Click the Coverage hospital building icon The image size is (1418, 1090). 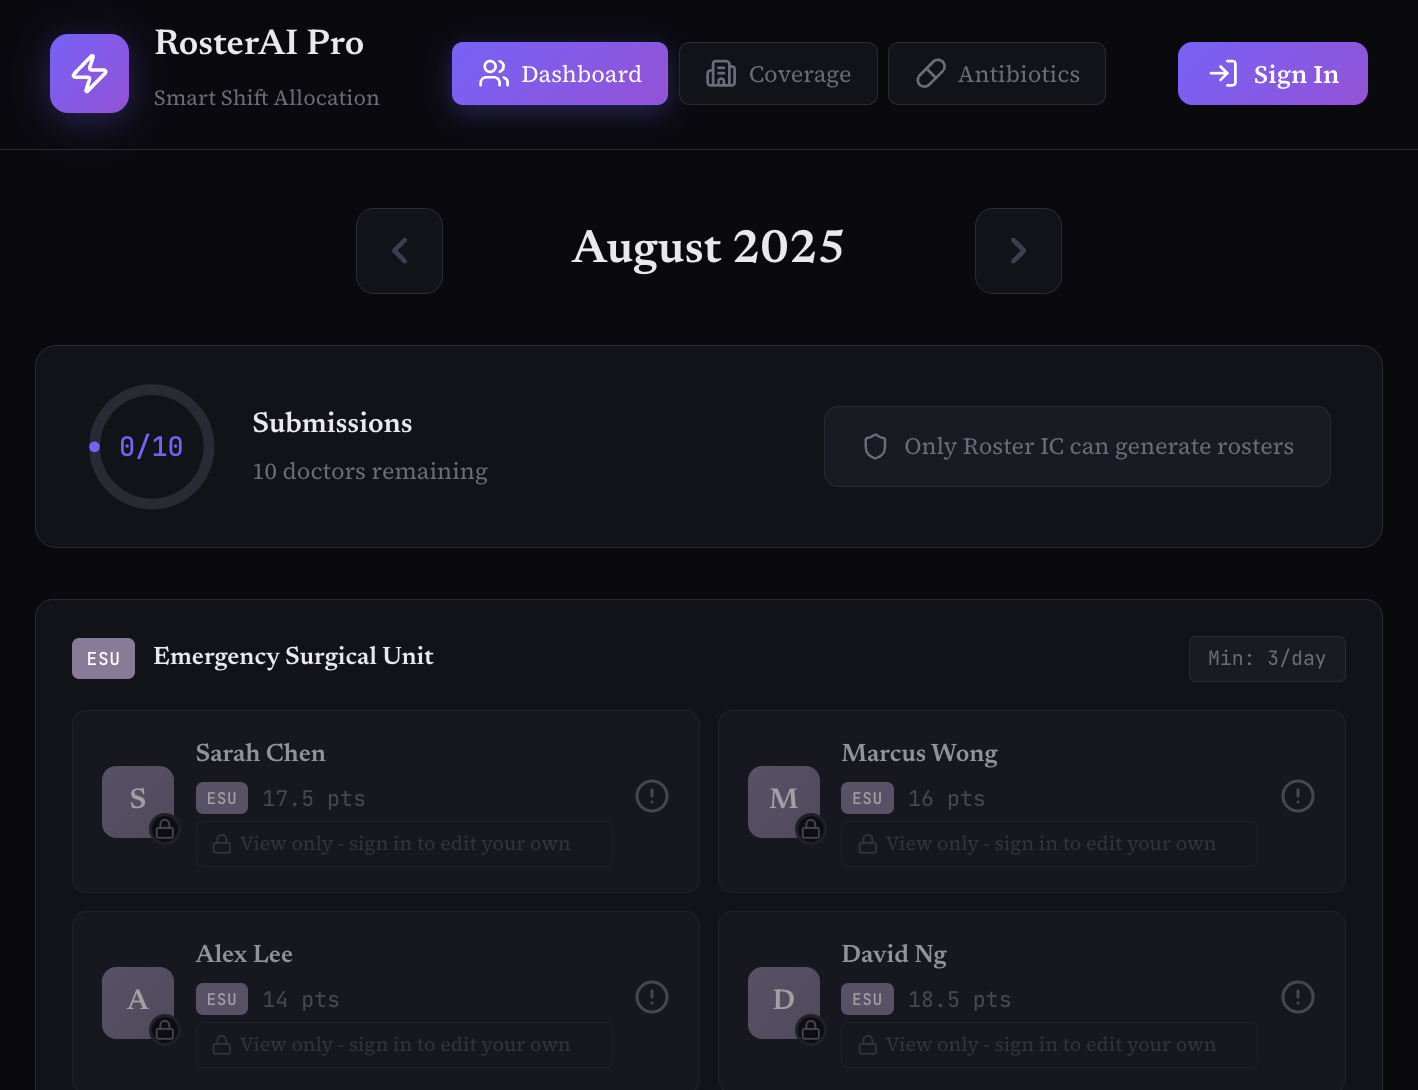pos(721,73)
